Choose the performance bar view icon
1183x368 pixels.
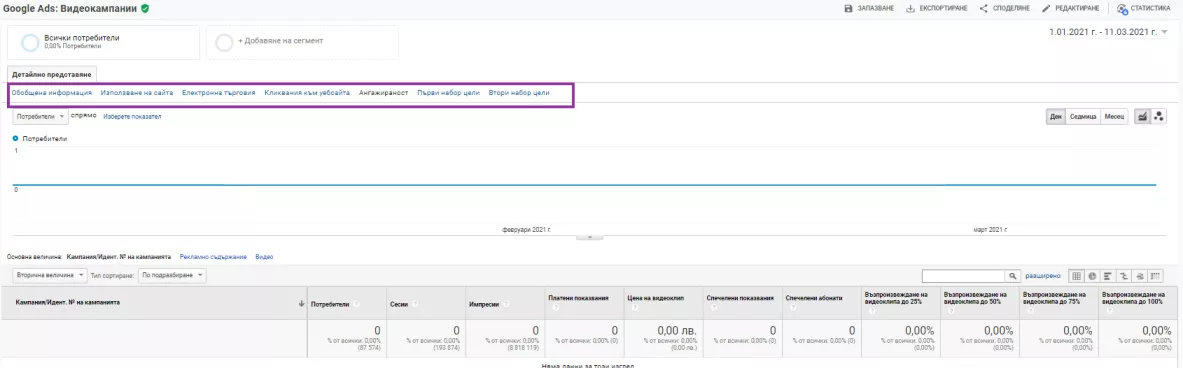[x=1108, y=276]
